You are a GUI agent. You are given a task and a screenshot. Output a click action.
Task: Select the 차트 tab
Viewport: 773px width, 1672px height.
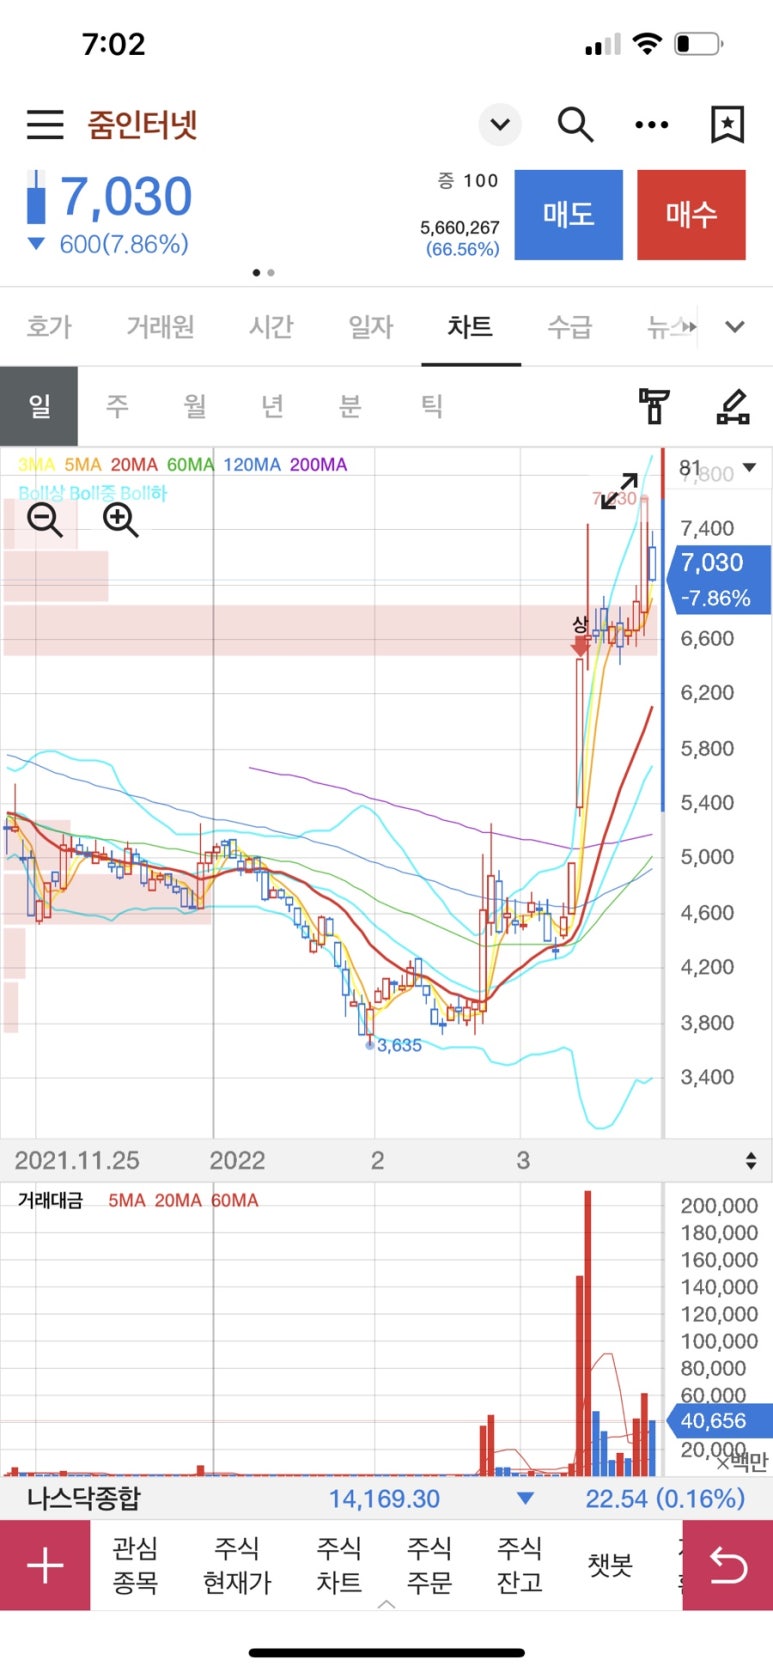click(470, 326)
